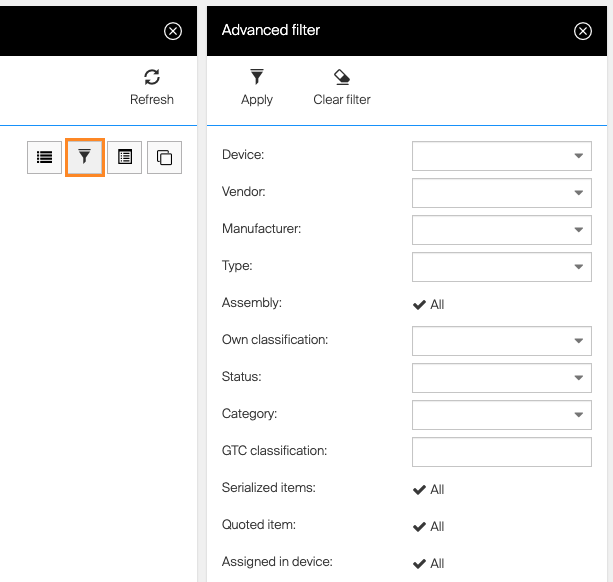Toggle Serialized items All checkmark
This screenshot has width=613, height=582.
[x=420, y=489]
